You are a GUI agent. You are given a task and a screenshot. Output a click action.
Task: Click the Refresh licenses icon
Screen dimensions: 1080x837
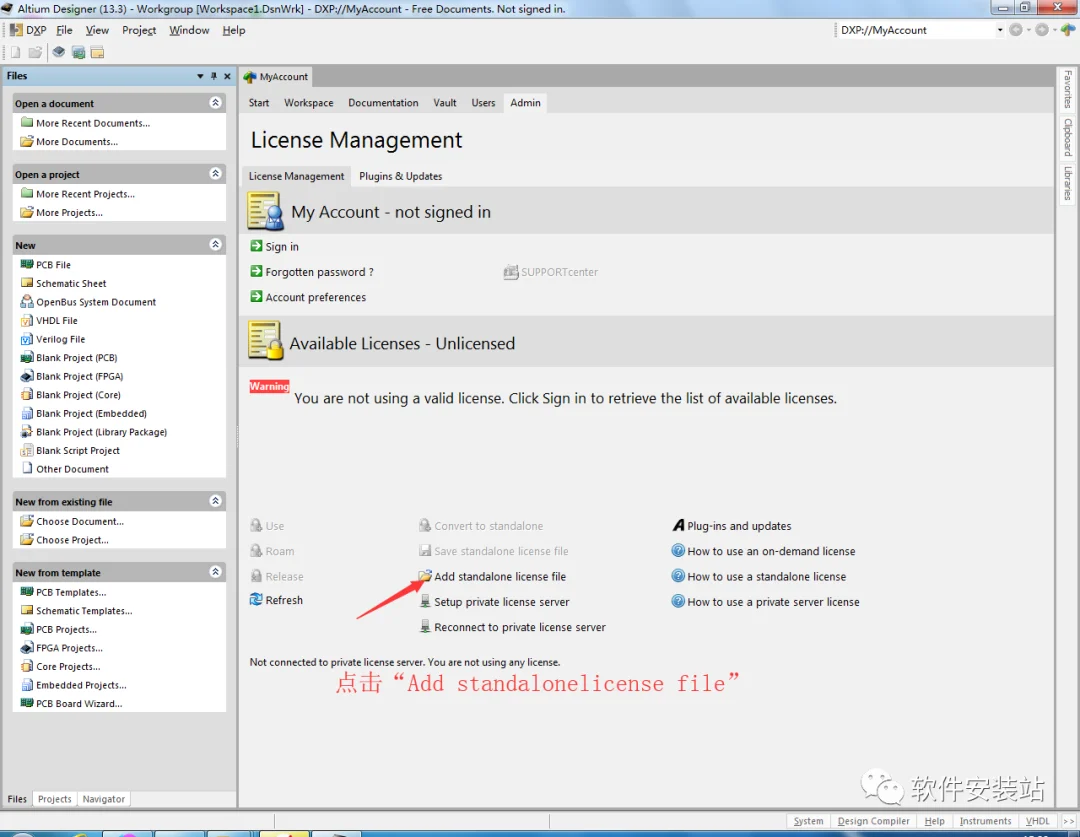256,599
